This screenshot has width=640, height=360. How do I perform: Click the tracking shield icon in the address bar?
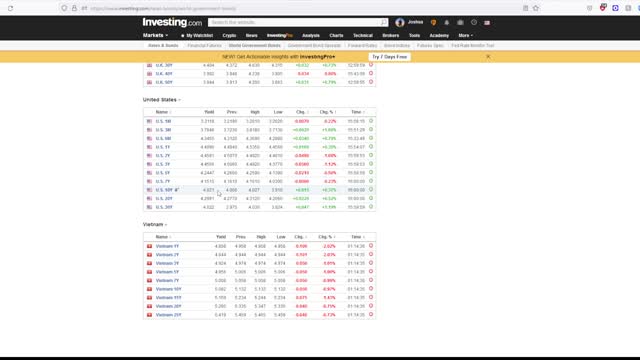[64, 8]
